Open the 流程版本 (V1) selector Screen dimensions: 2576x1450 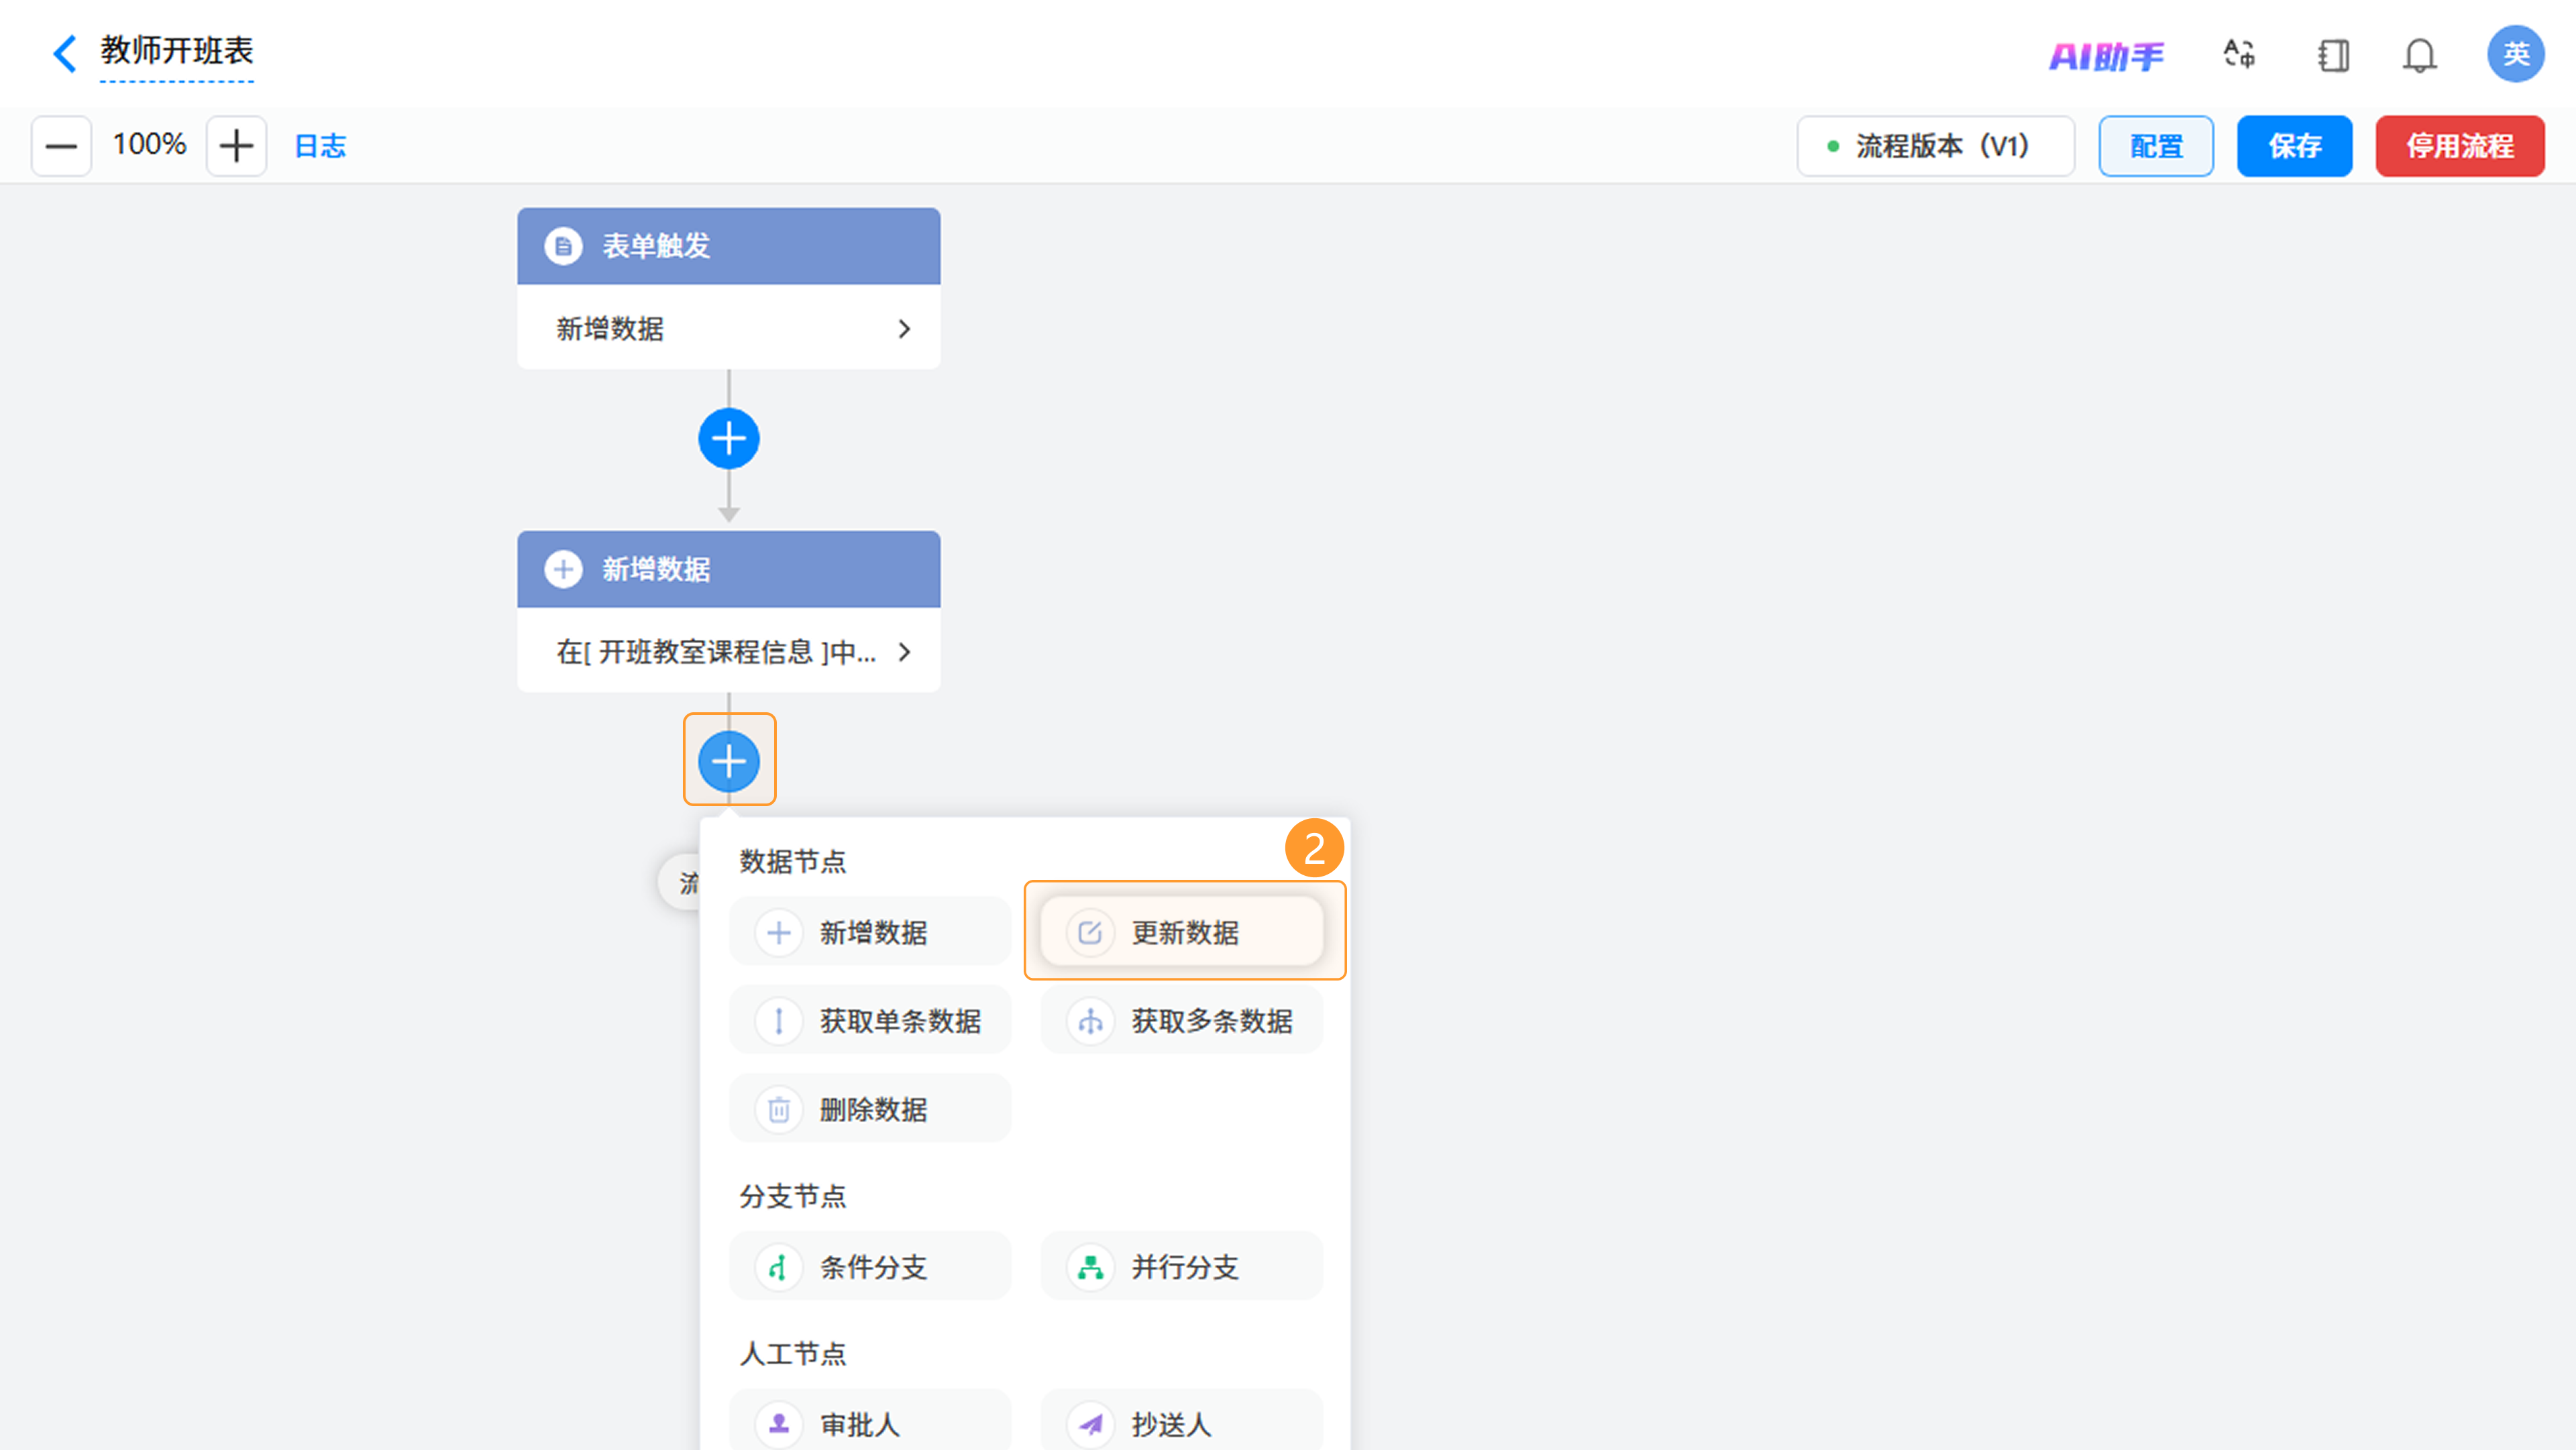coord(1935,146)
